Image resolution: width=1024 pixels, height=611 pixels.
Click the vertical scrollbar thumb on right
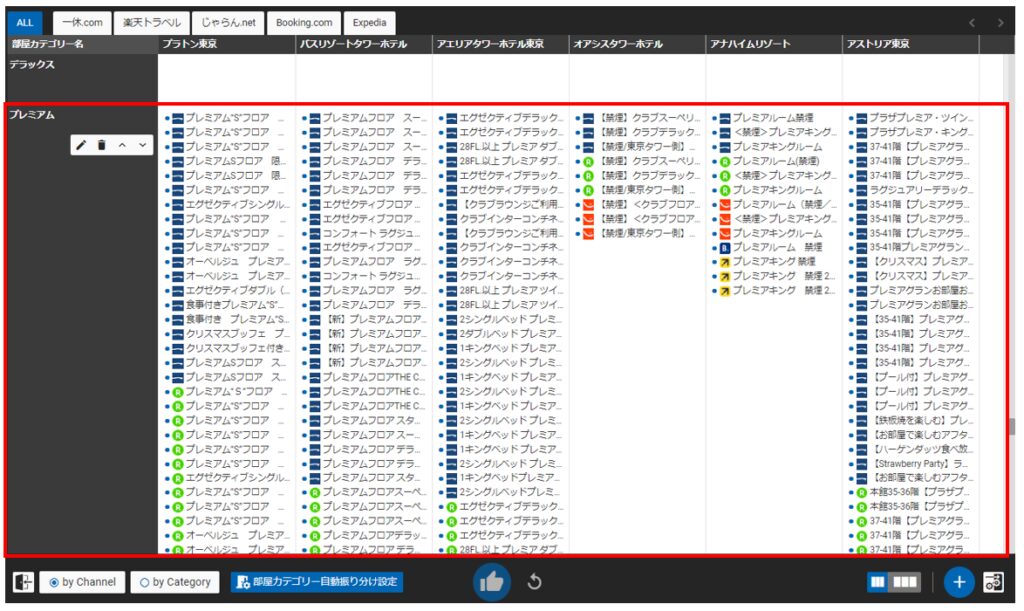coord(1011,427)
